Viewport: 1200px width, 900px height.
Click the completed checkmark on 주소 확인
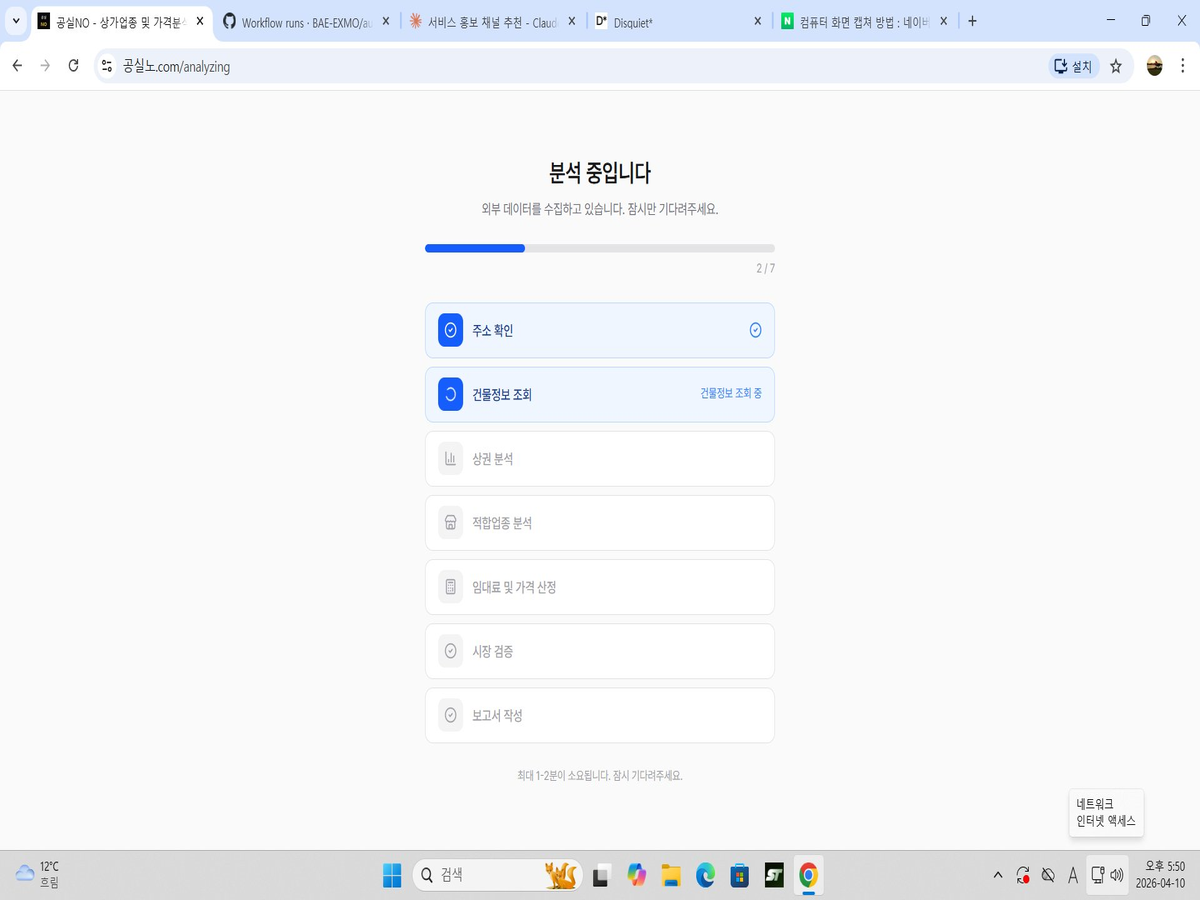click(x=756, y=330)
